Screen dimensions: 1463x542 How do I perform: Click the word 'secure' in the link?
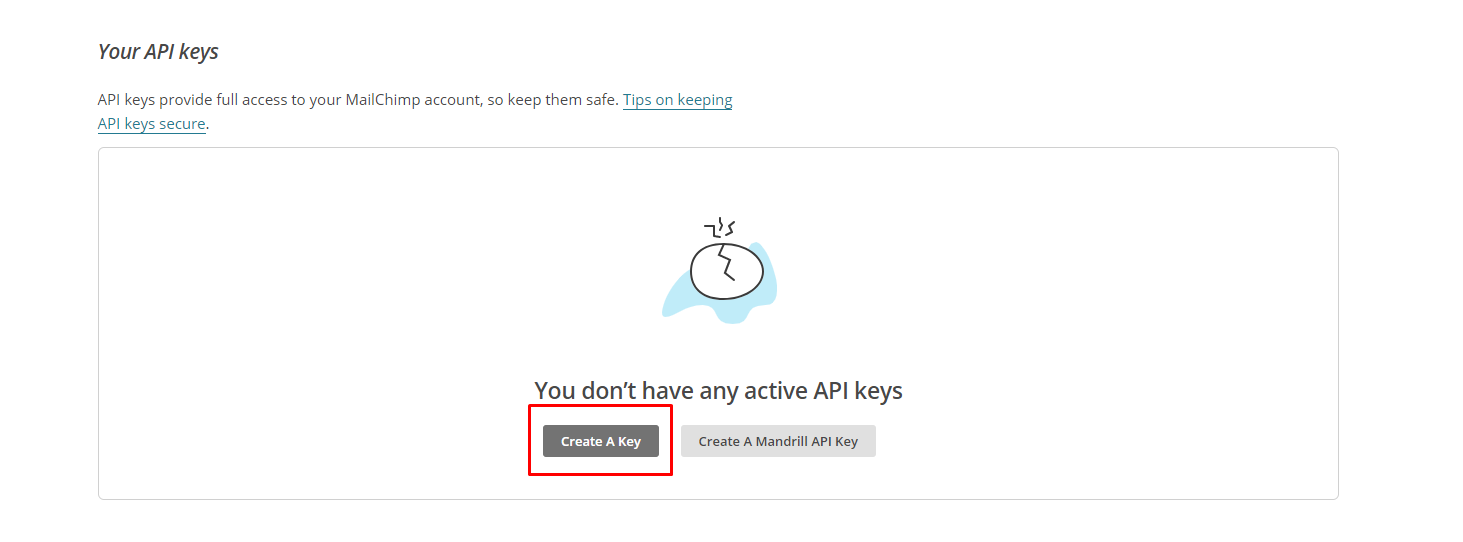[x=181, y=124]
